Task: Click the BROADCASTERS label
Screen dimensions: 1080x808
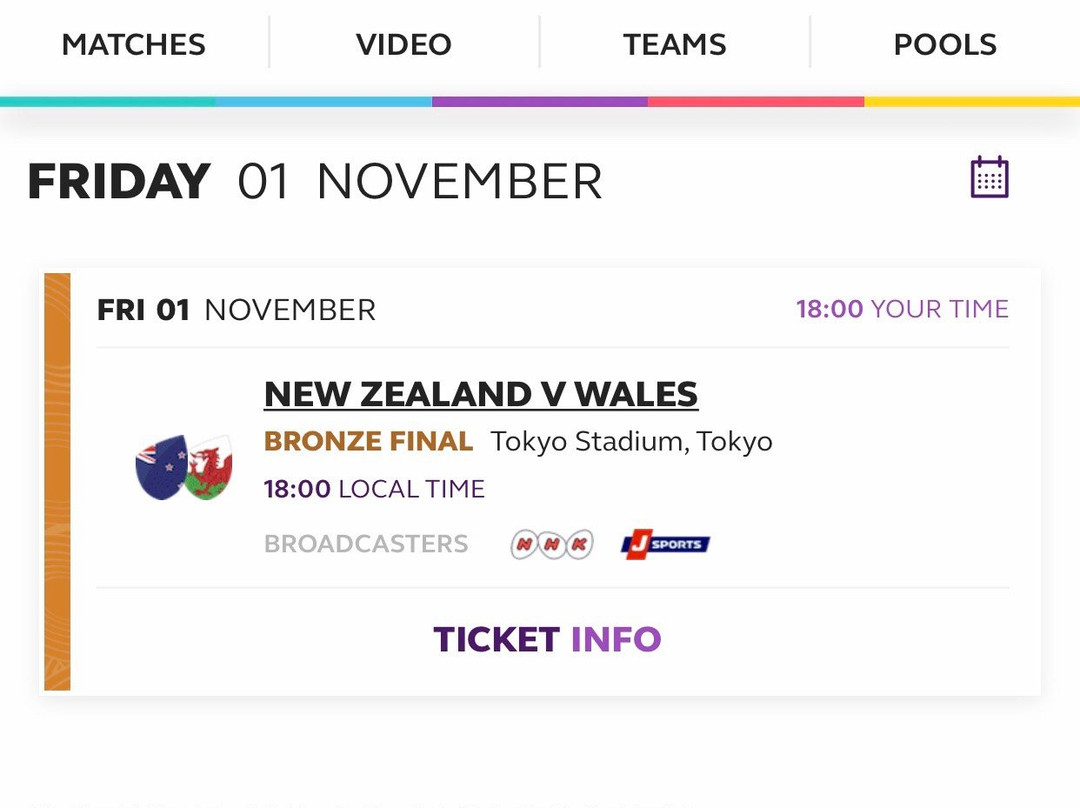Action: tap(366, 544)
